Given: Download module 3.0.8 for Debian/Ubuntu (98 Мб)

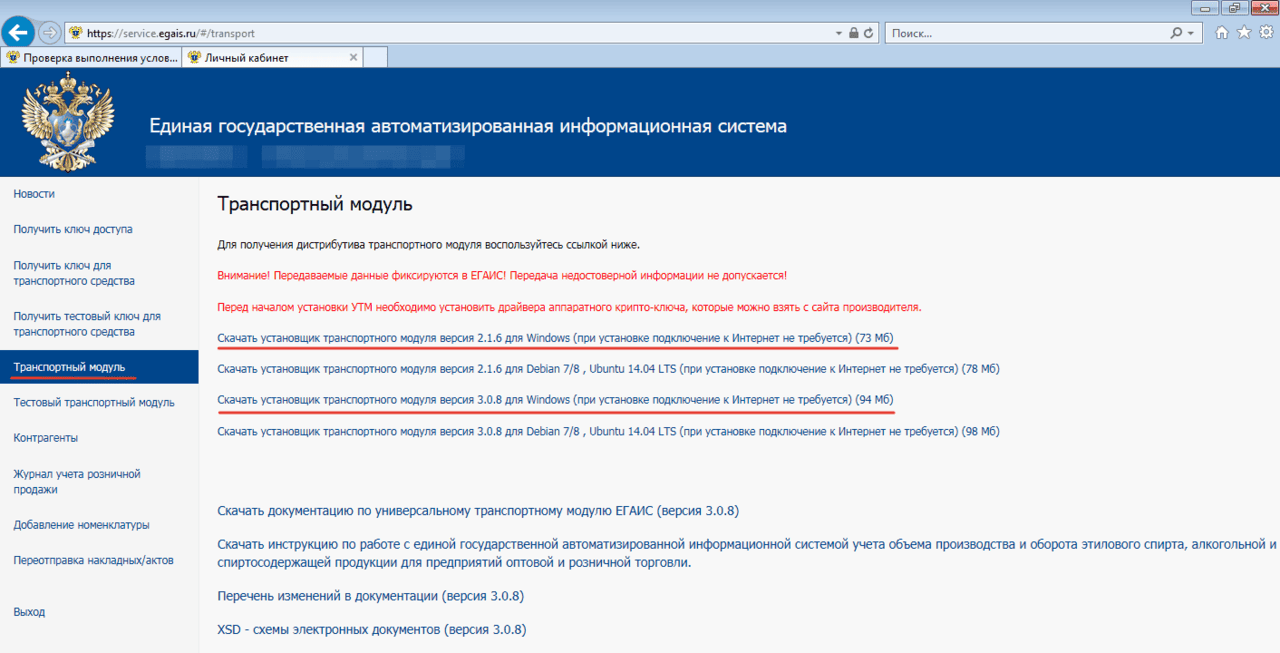Looking at the screenshot, I should pyautogui.click(x=608, y=431).
